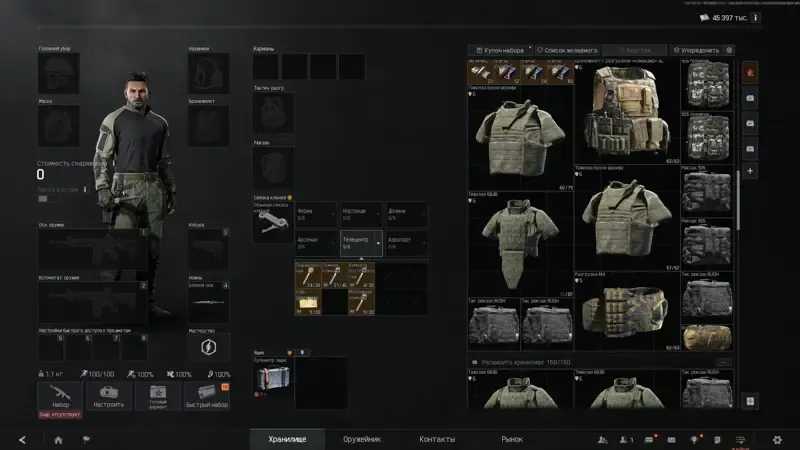Click quick access slot 5

pyautogui.click(x=51, y=347)
